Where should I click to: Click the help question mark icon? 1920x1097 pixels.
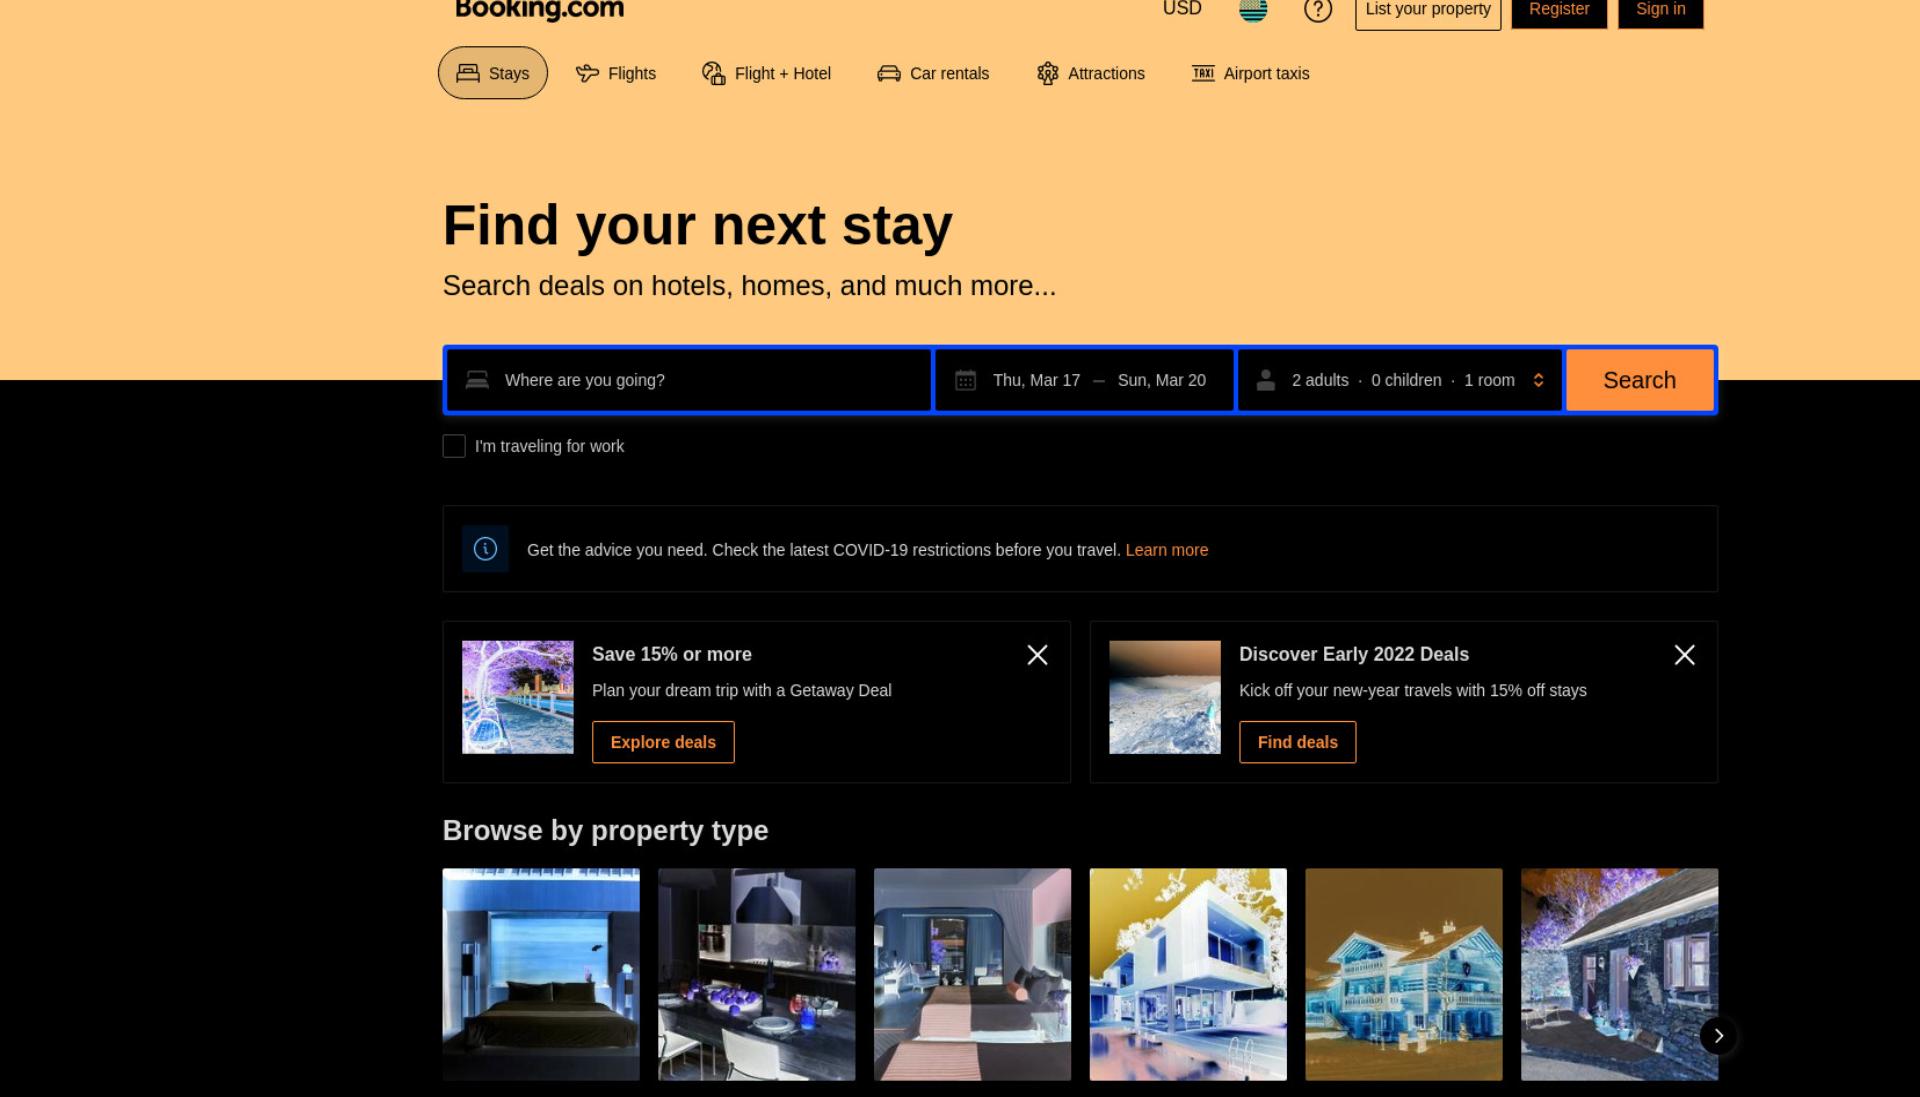click(x=1317, y=10)
